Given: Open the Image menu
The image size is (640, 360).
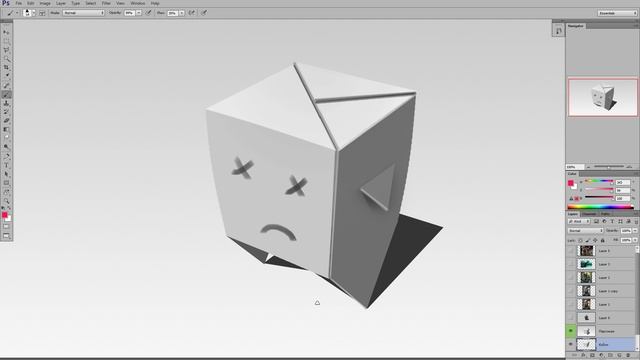Looking at the screenshot, I should point(45,3).
